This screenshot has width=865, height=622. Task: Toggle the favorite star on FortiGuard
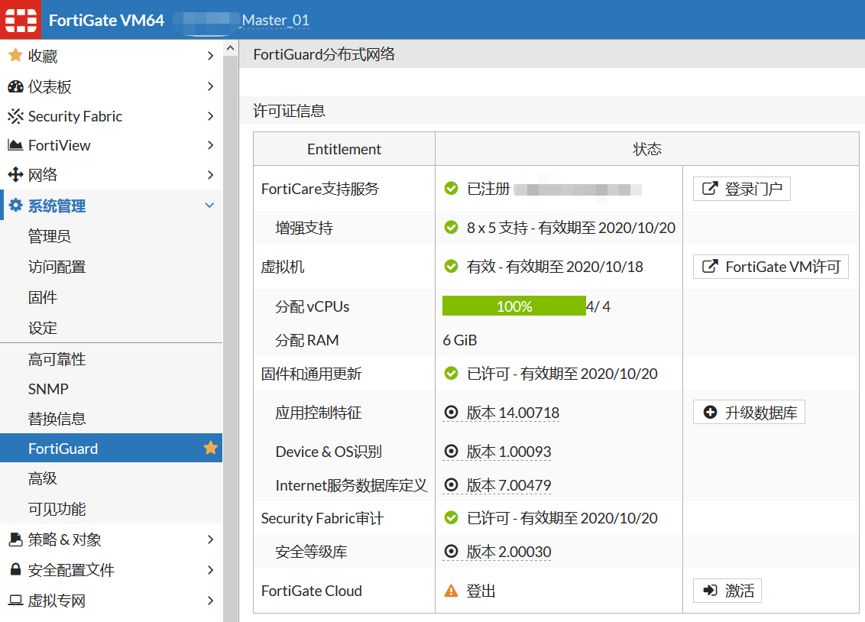[x=210, y=448]
